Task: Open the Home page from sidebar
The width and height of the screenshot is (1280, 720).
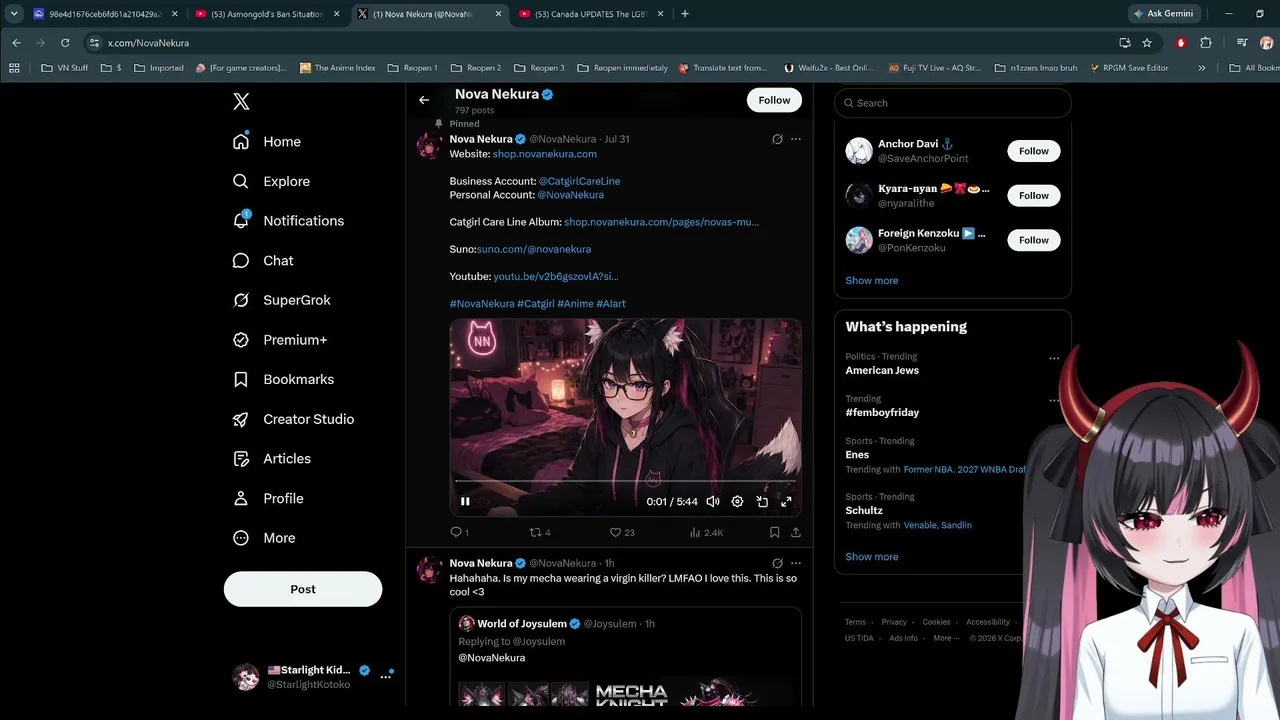Action: tap(266, 142)
